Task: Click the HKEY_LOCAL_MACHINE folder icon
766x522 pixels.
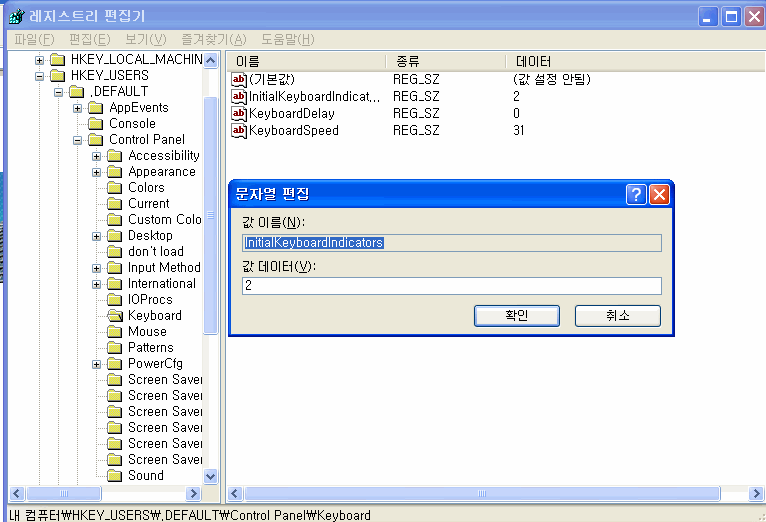Action: click(58, 60)
